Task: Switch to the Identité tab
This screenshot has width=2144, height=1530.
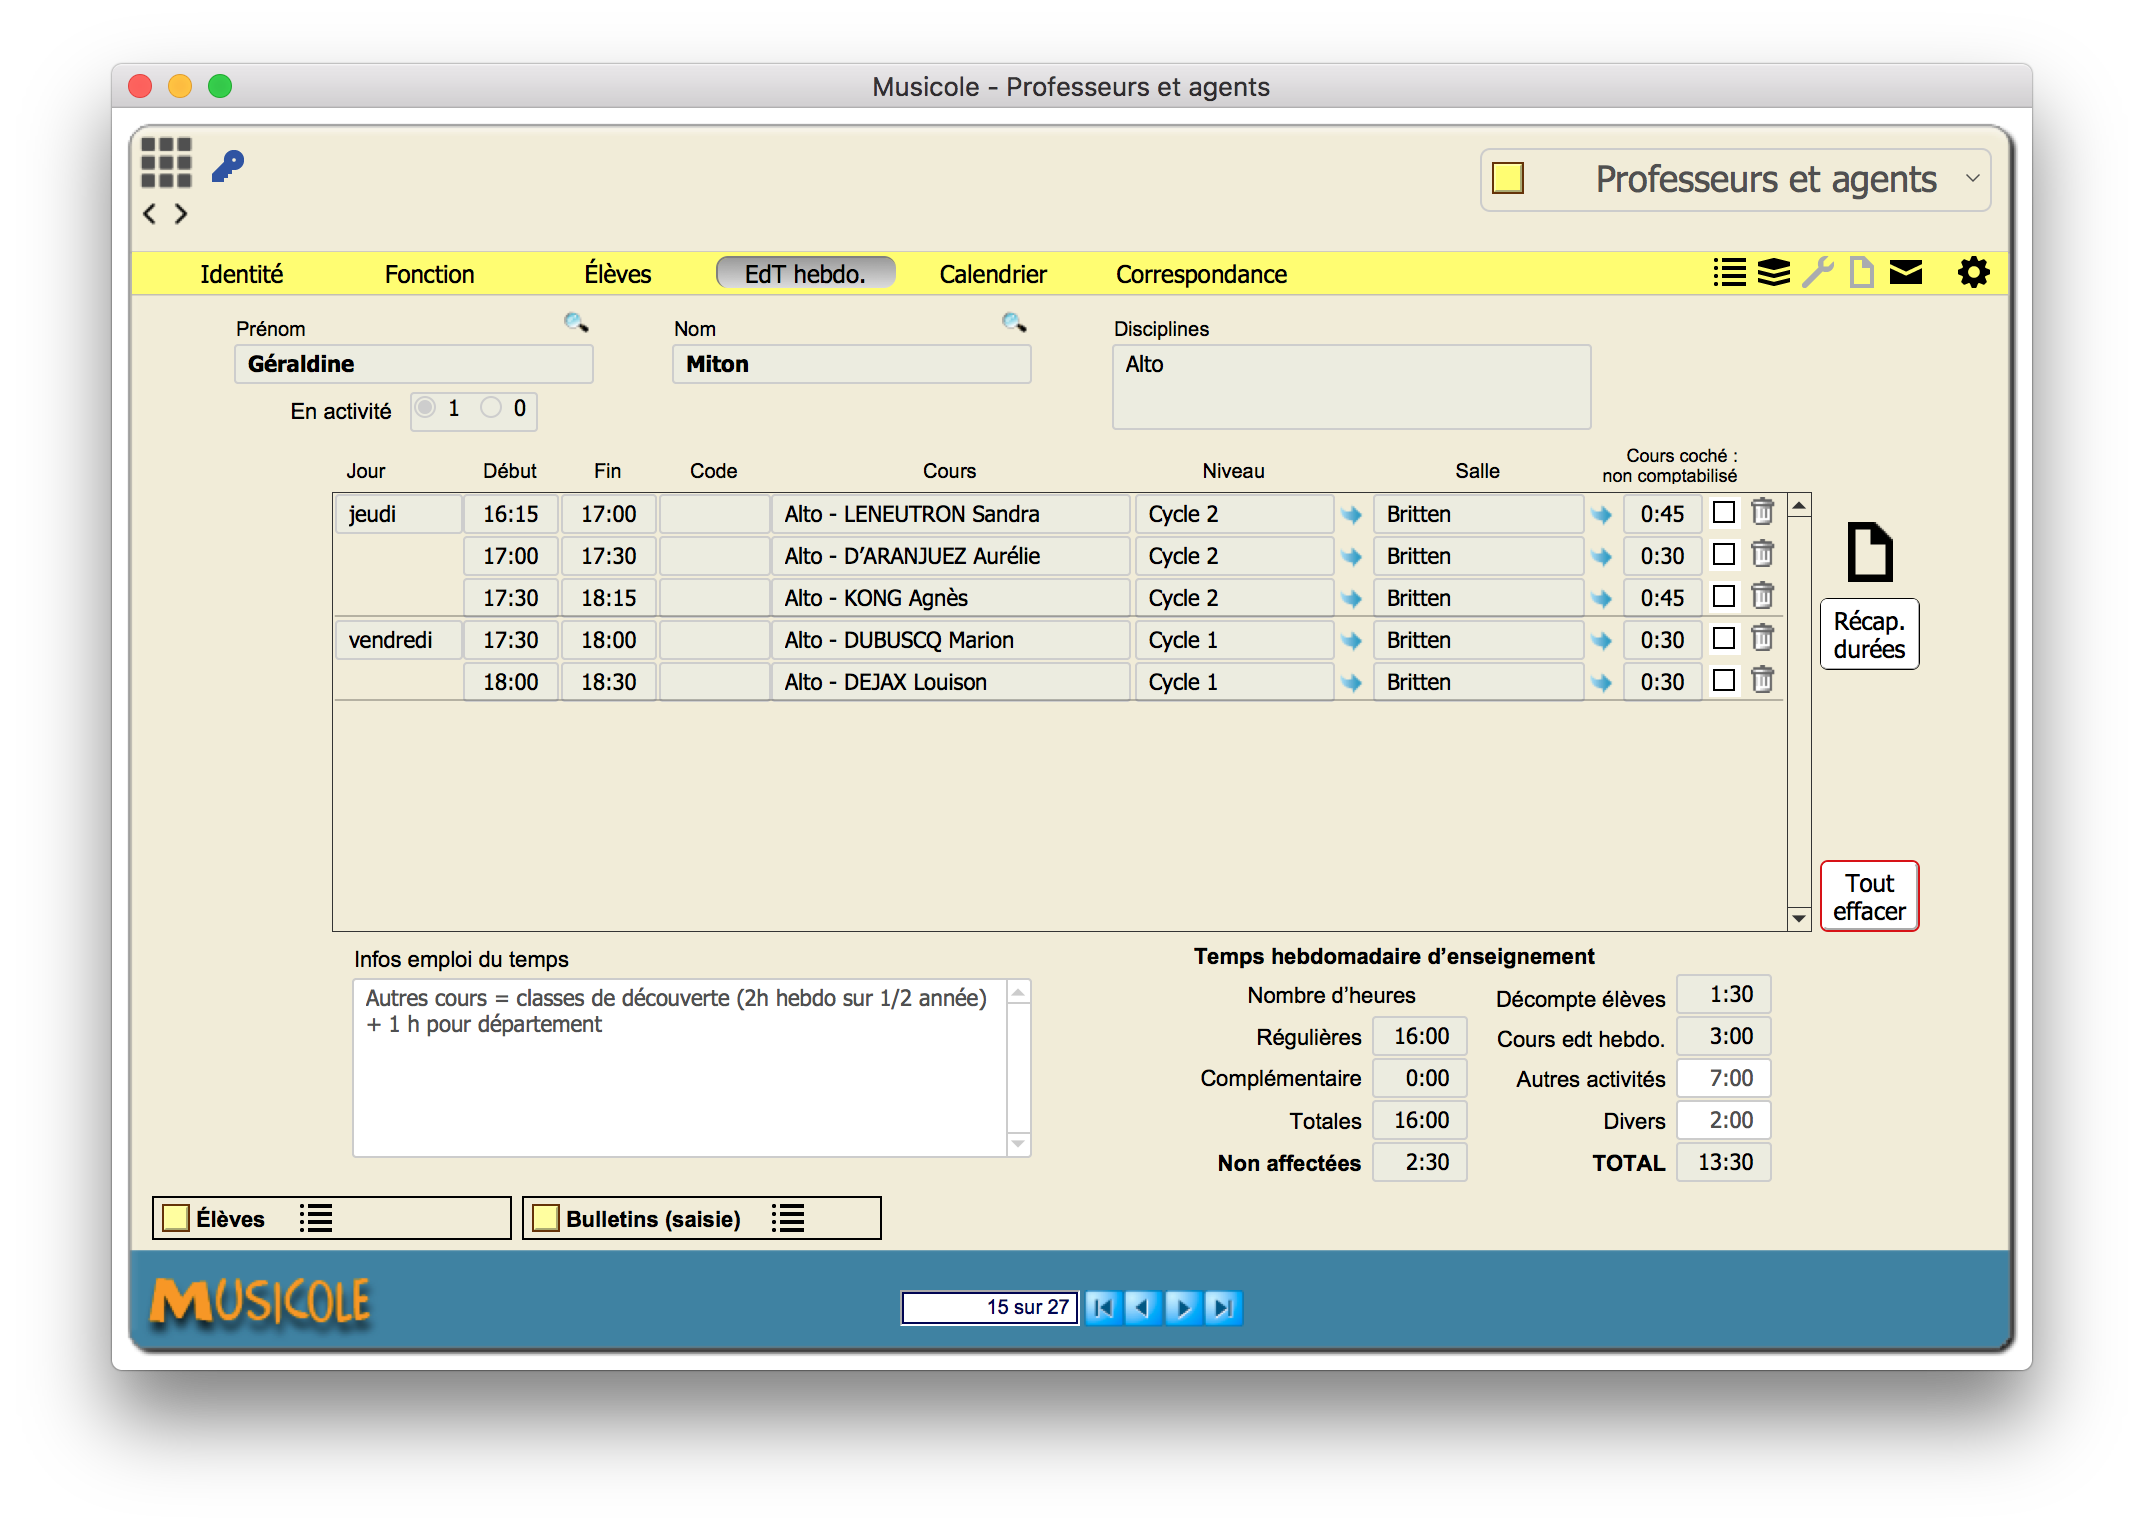Action: tap(242, 274)
